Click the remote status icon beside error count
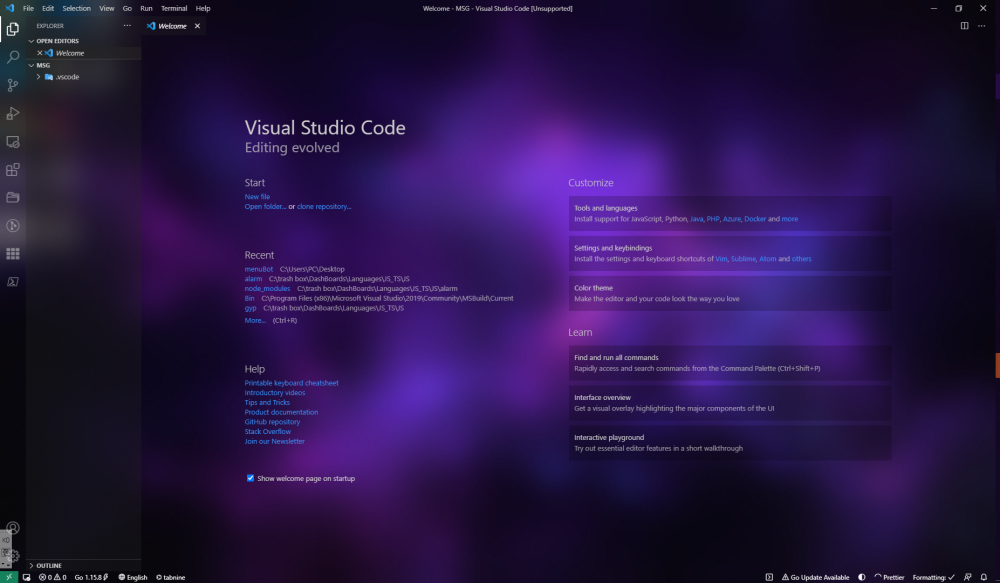 tap(27, 577)
